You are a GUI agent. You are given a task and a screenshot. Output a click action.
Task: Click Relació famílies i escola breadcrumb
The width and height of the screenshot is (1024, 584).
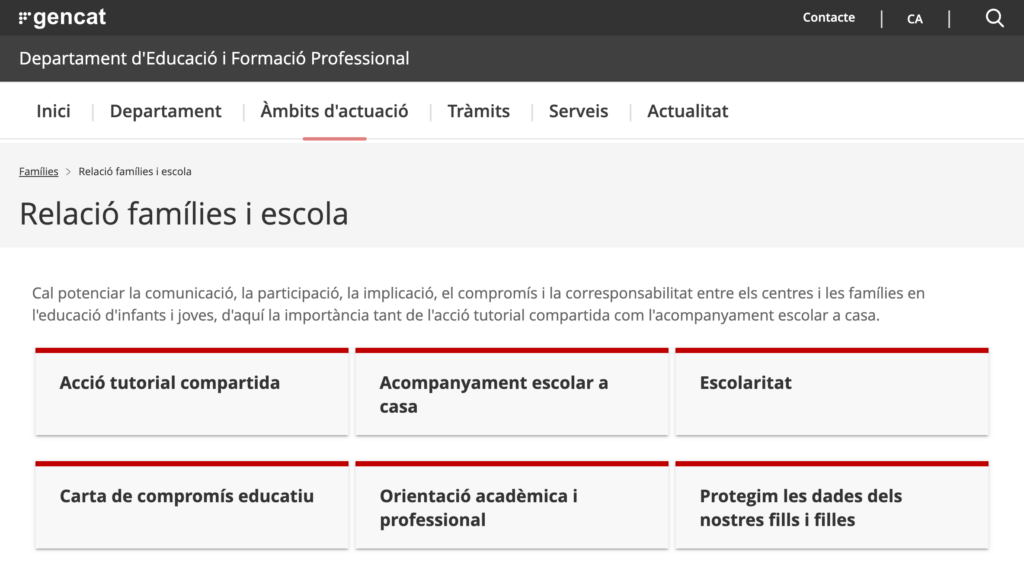[x=135, y=172]
